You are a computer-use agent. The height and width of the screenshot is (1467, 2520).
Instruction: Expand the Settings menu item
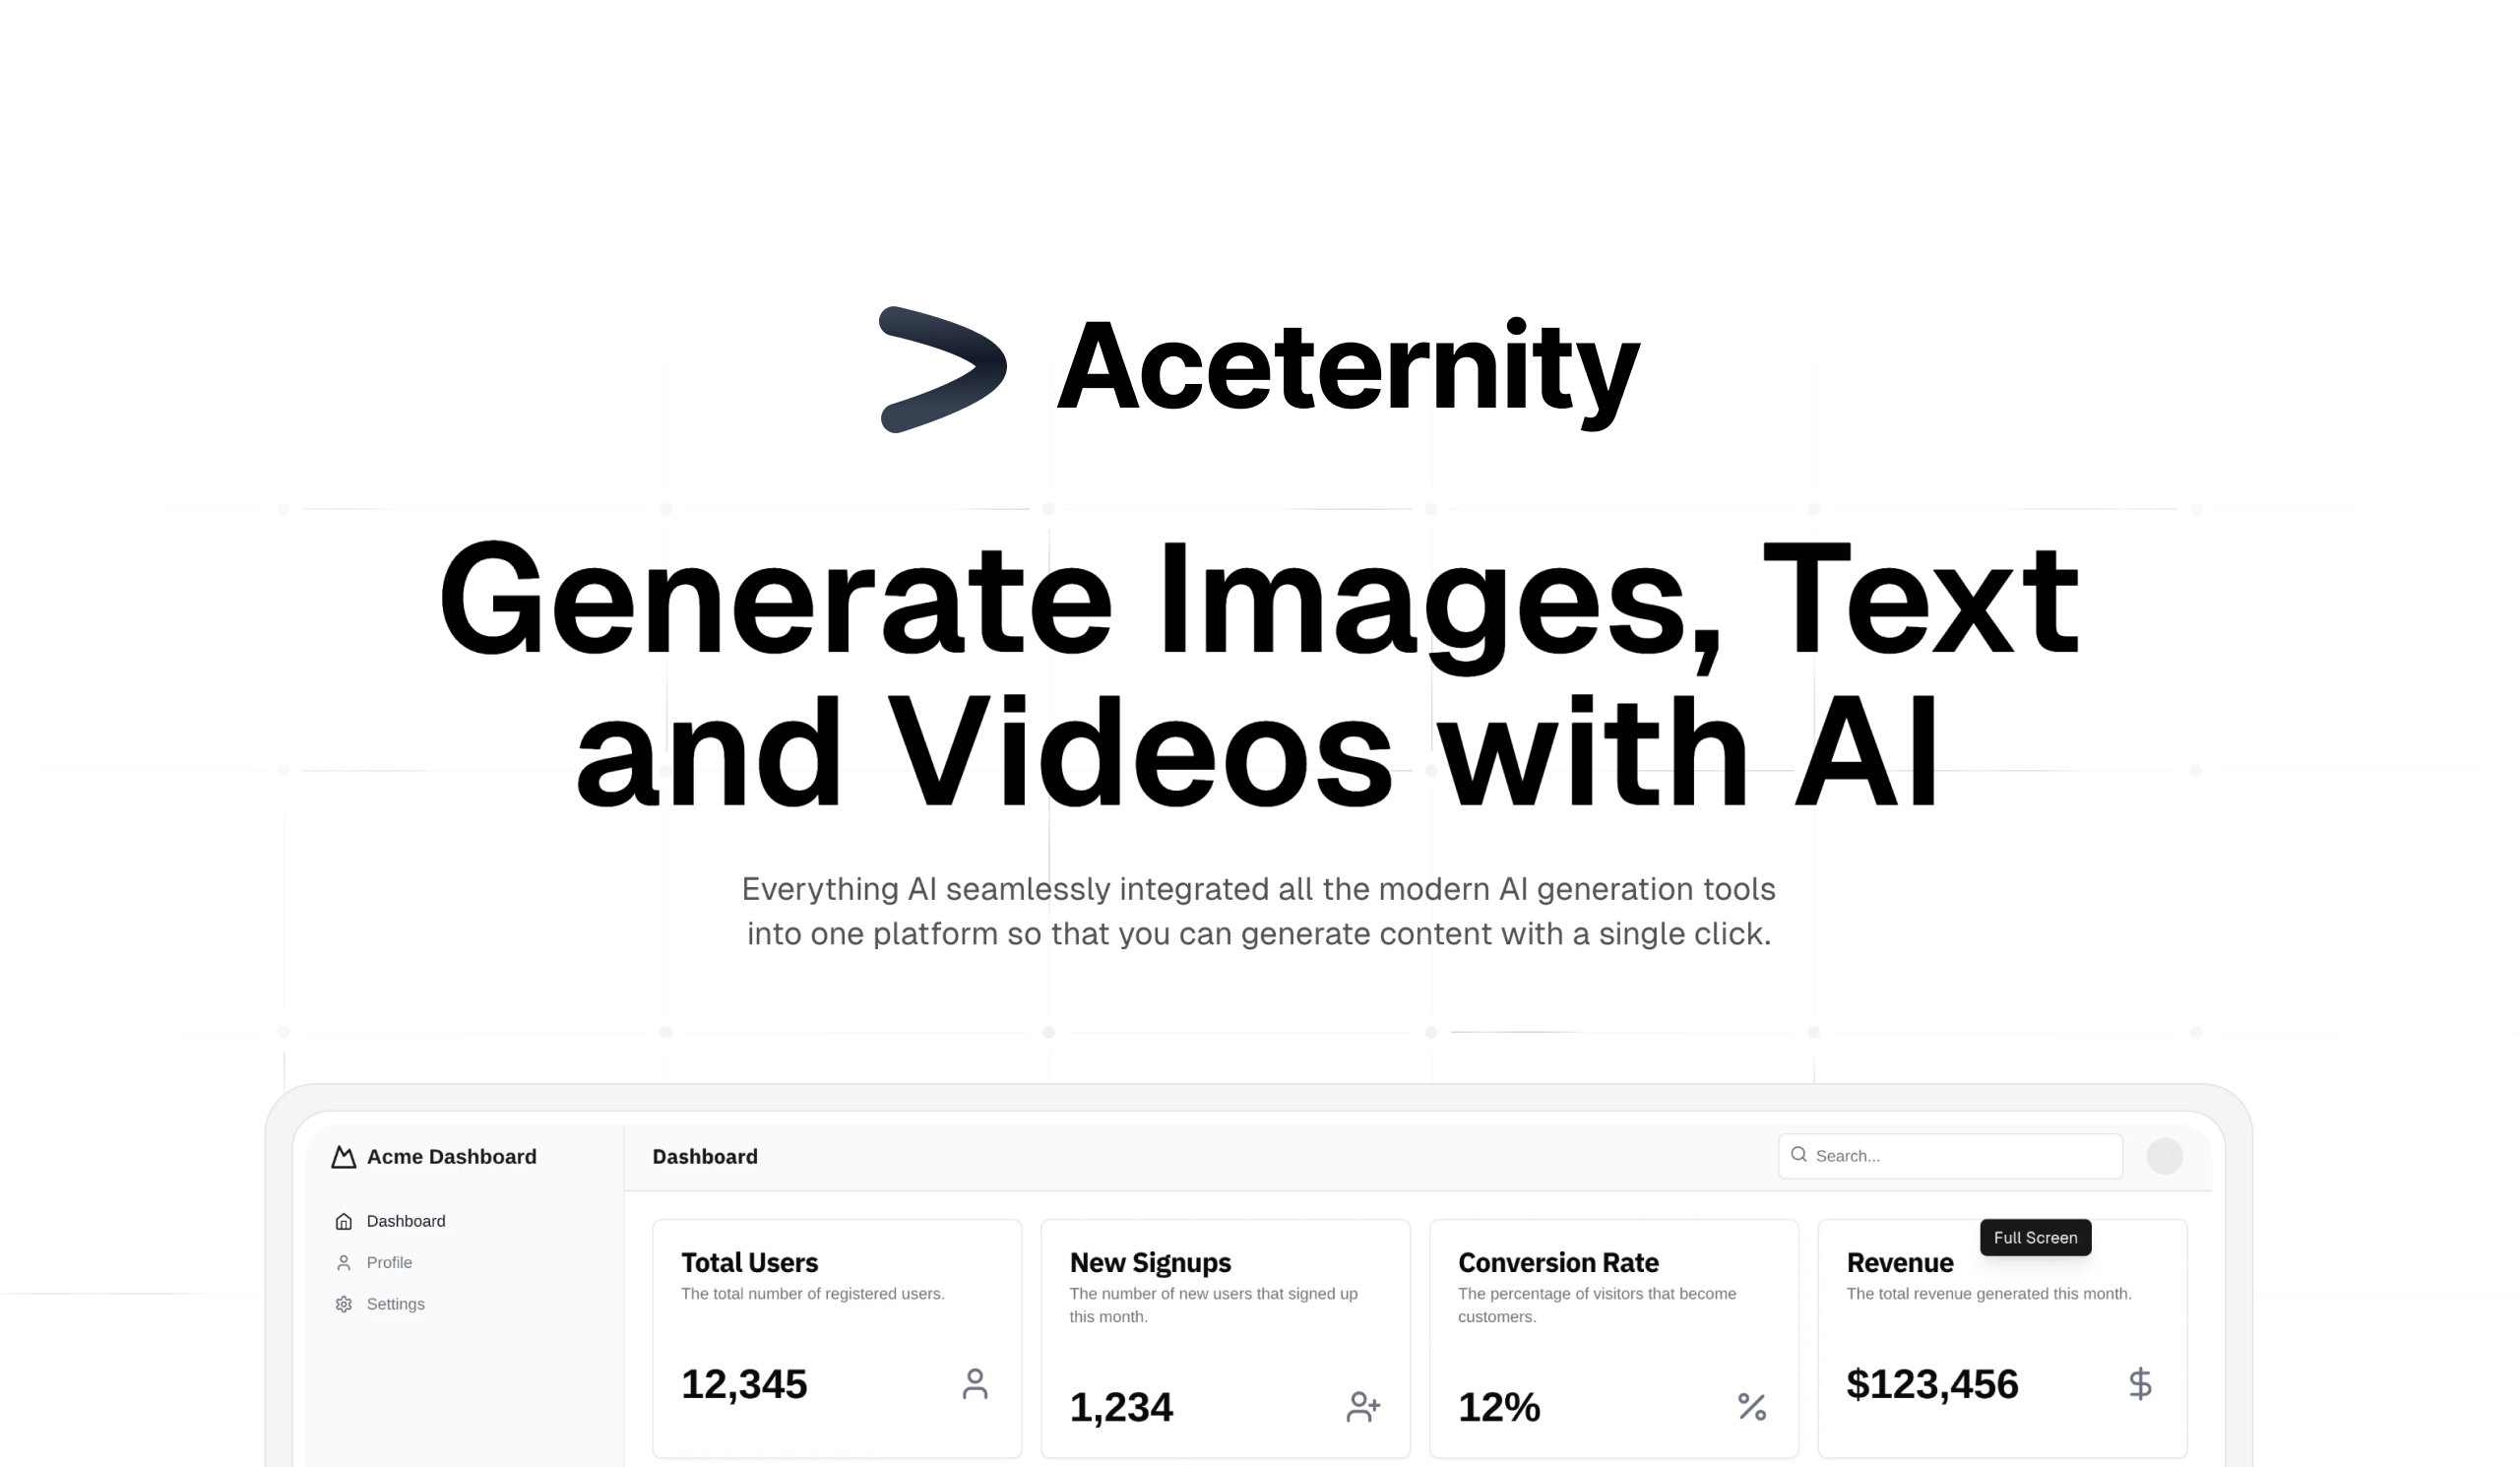pyautogui.click(x=396, y=1303)
